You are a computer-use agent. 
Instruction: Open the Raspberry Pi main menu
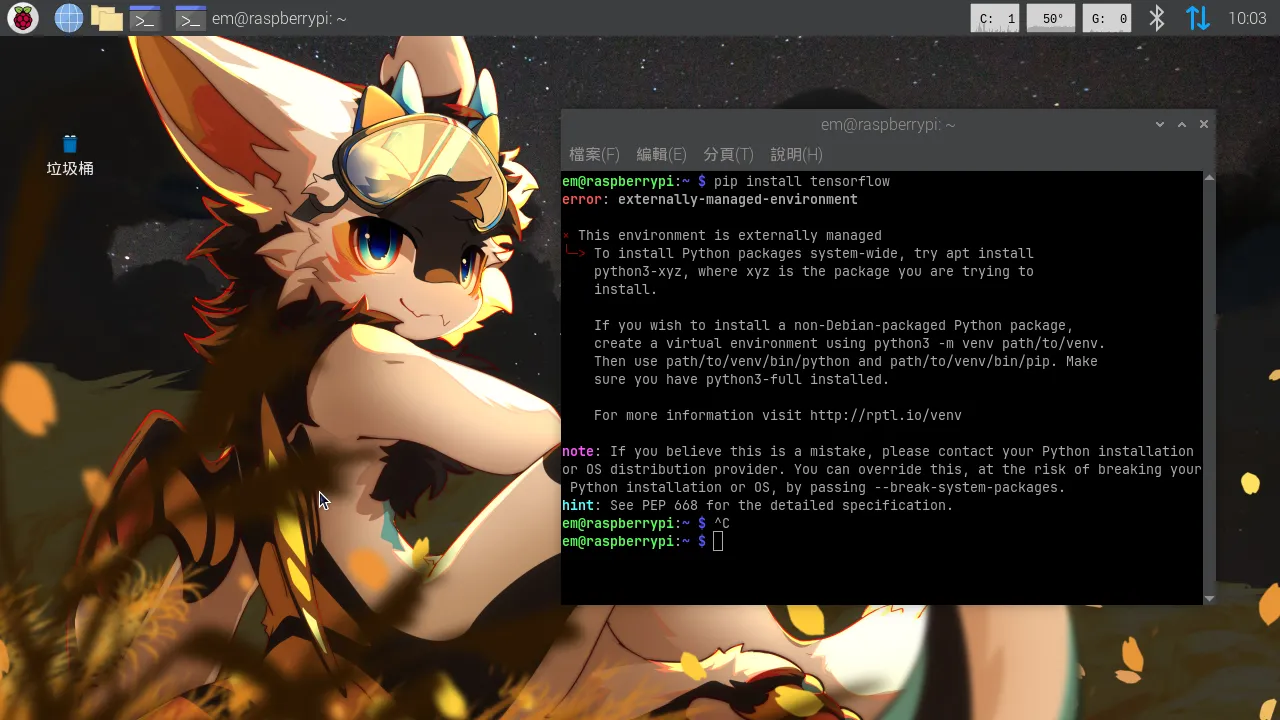click(x=23, y=18)
